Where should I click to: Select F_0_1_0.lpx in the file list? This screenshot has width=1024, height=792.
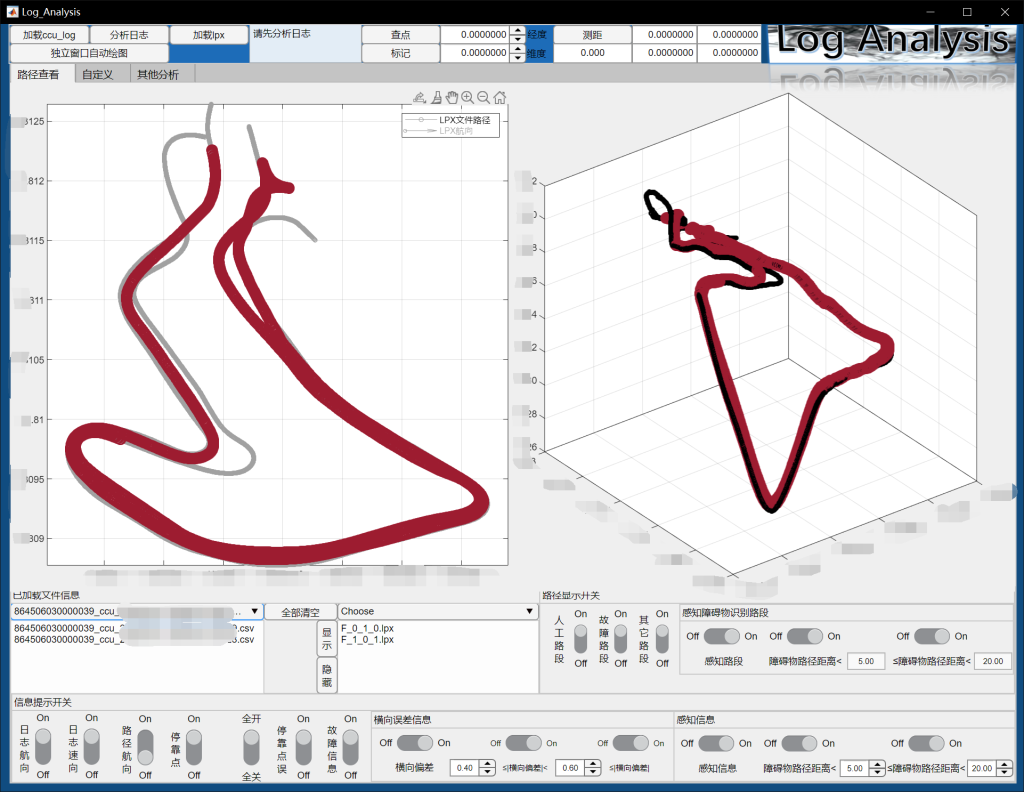(x=368, y=628)
